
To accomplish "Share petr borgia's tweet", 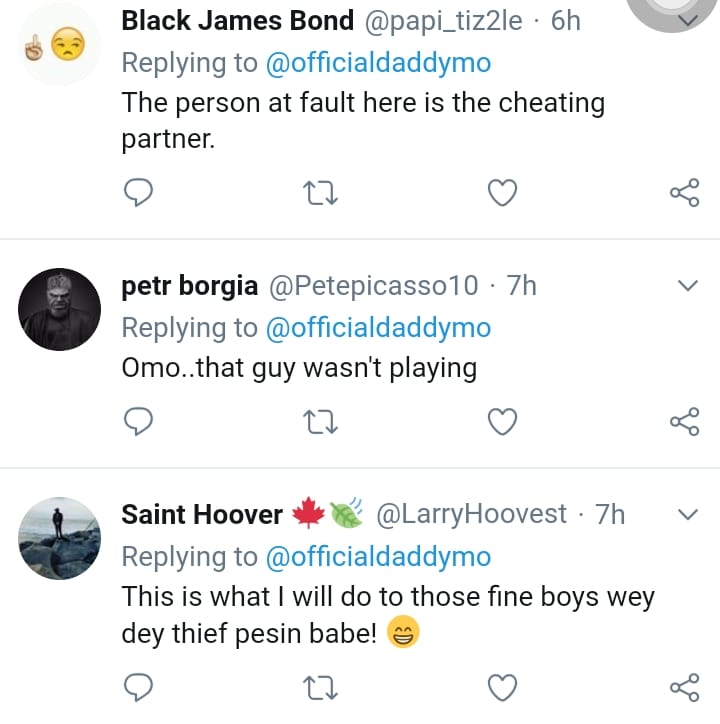I will (684, 422).
